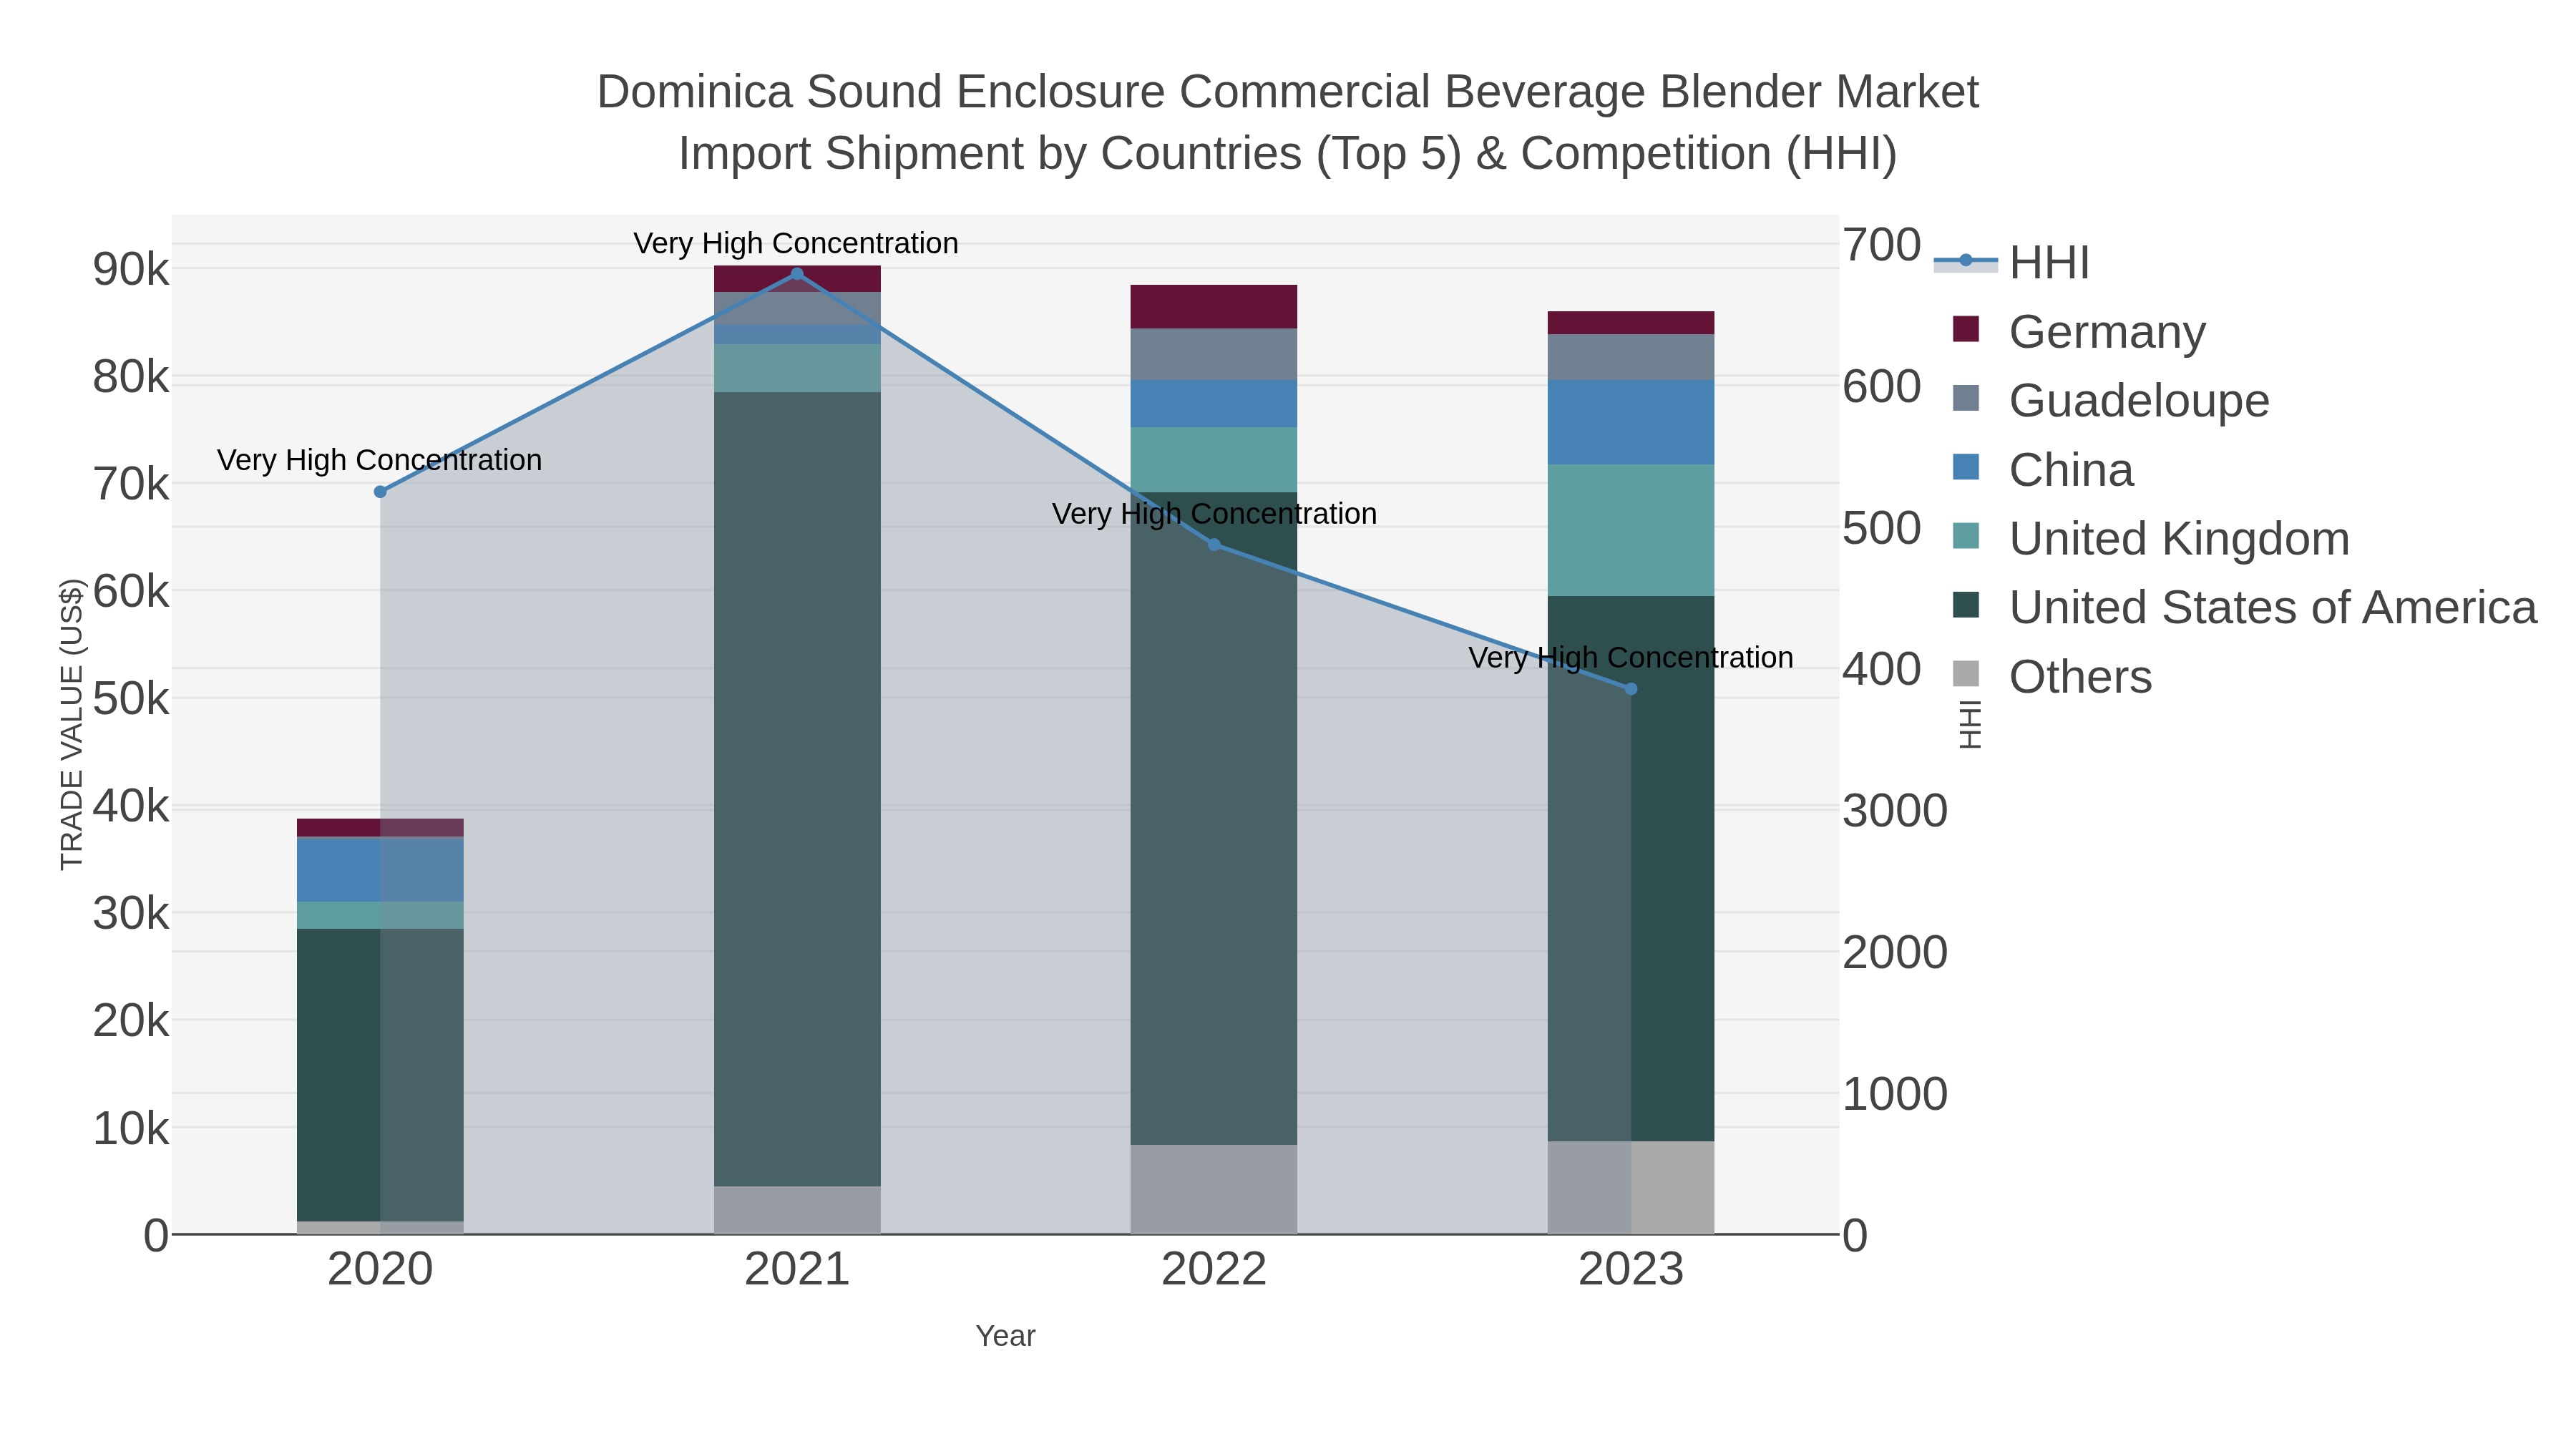Toggle Guadeloupe series in the legend
Viewport: 2576px width, 1449px height.
tap(2111, 401)
